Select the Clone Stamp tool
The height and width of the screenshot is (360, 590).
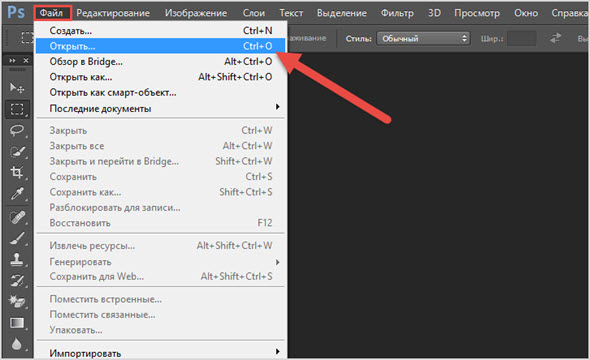(x=17, y=260)
